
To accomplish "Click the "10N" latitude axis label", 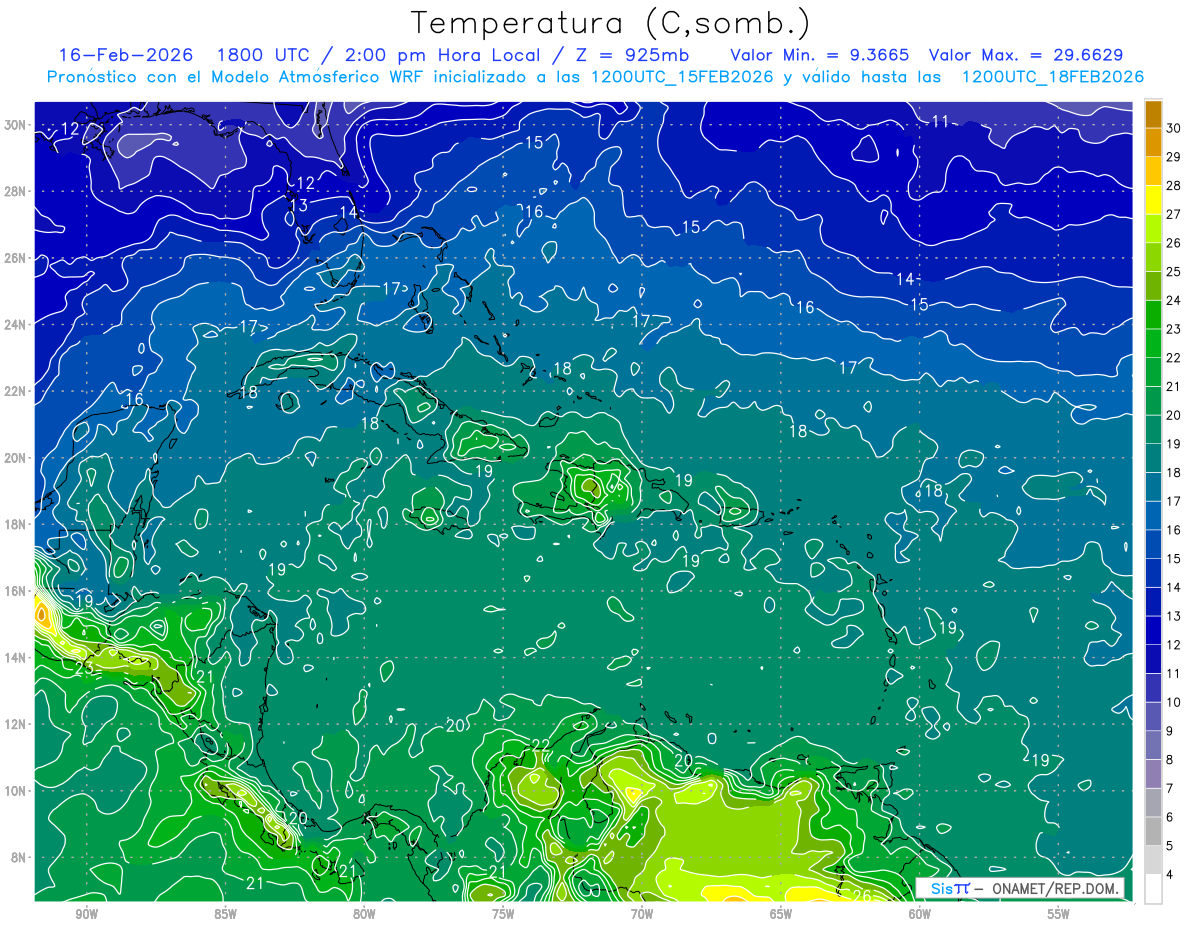I will [15, 791].
